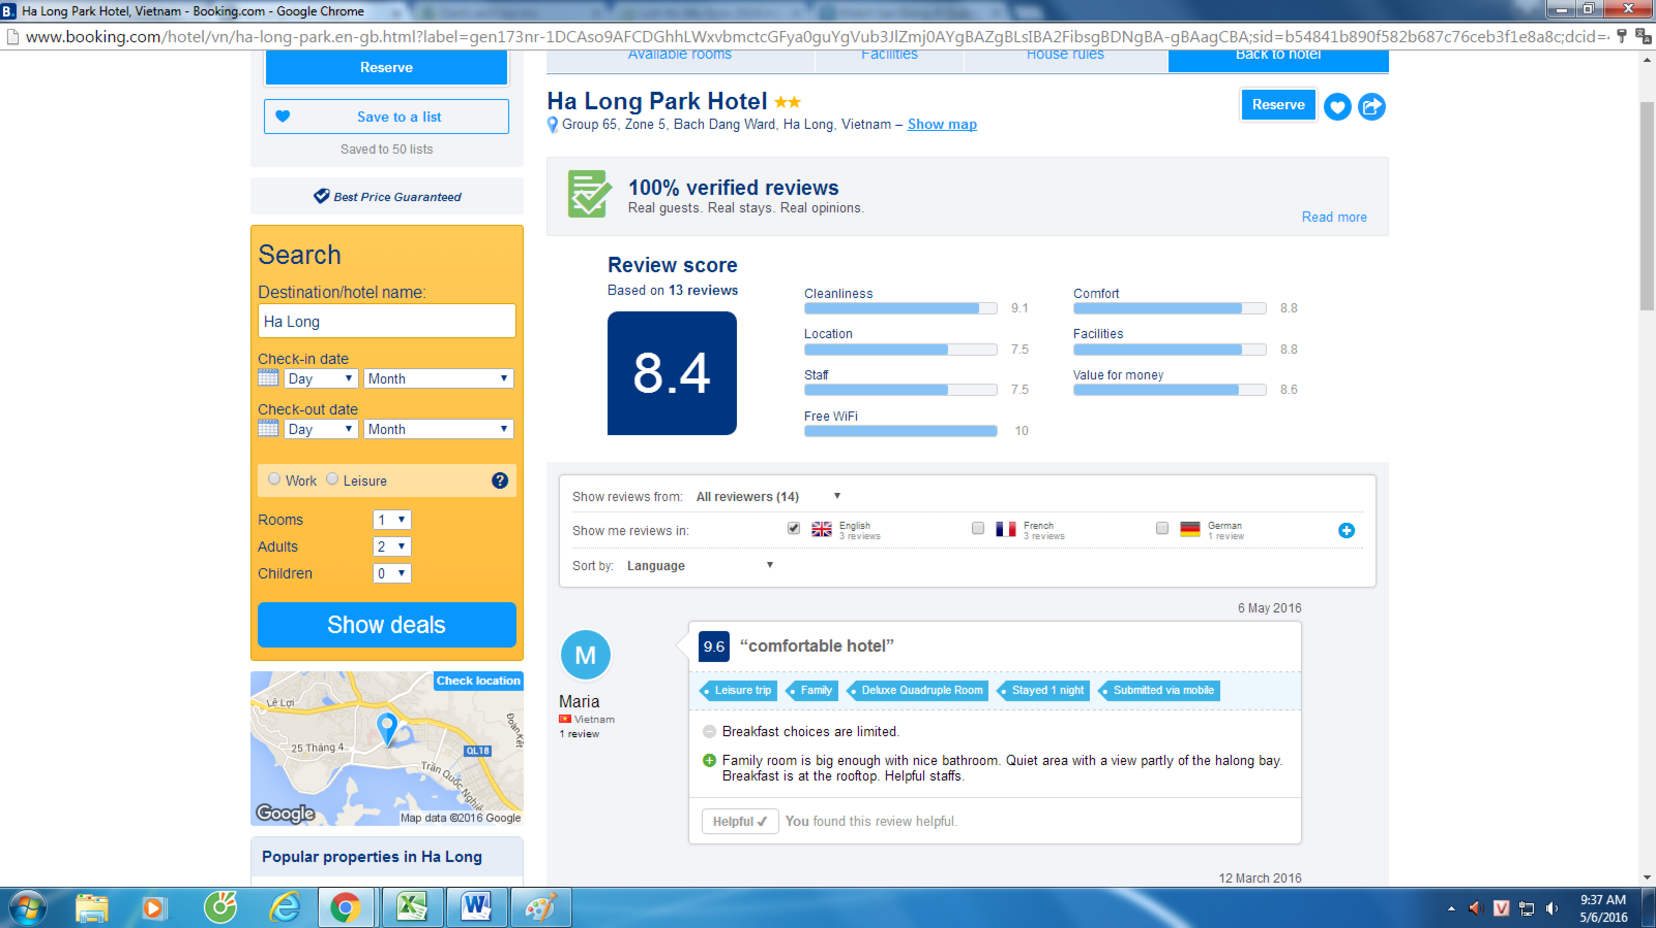This screenshot has height=928, width=1656.
Task: Click the Best Price Guaranteed badge icon
Action: pyautogui.click(x=321, y=196)
